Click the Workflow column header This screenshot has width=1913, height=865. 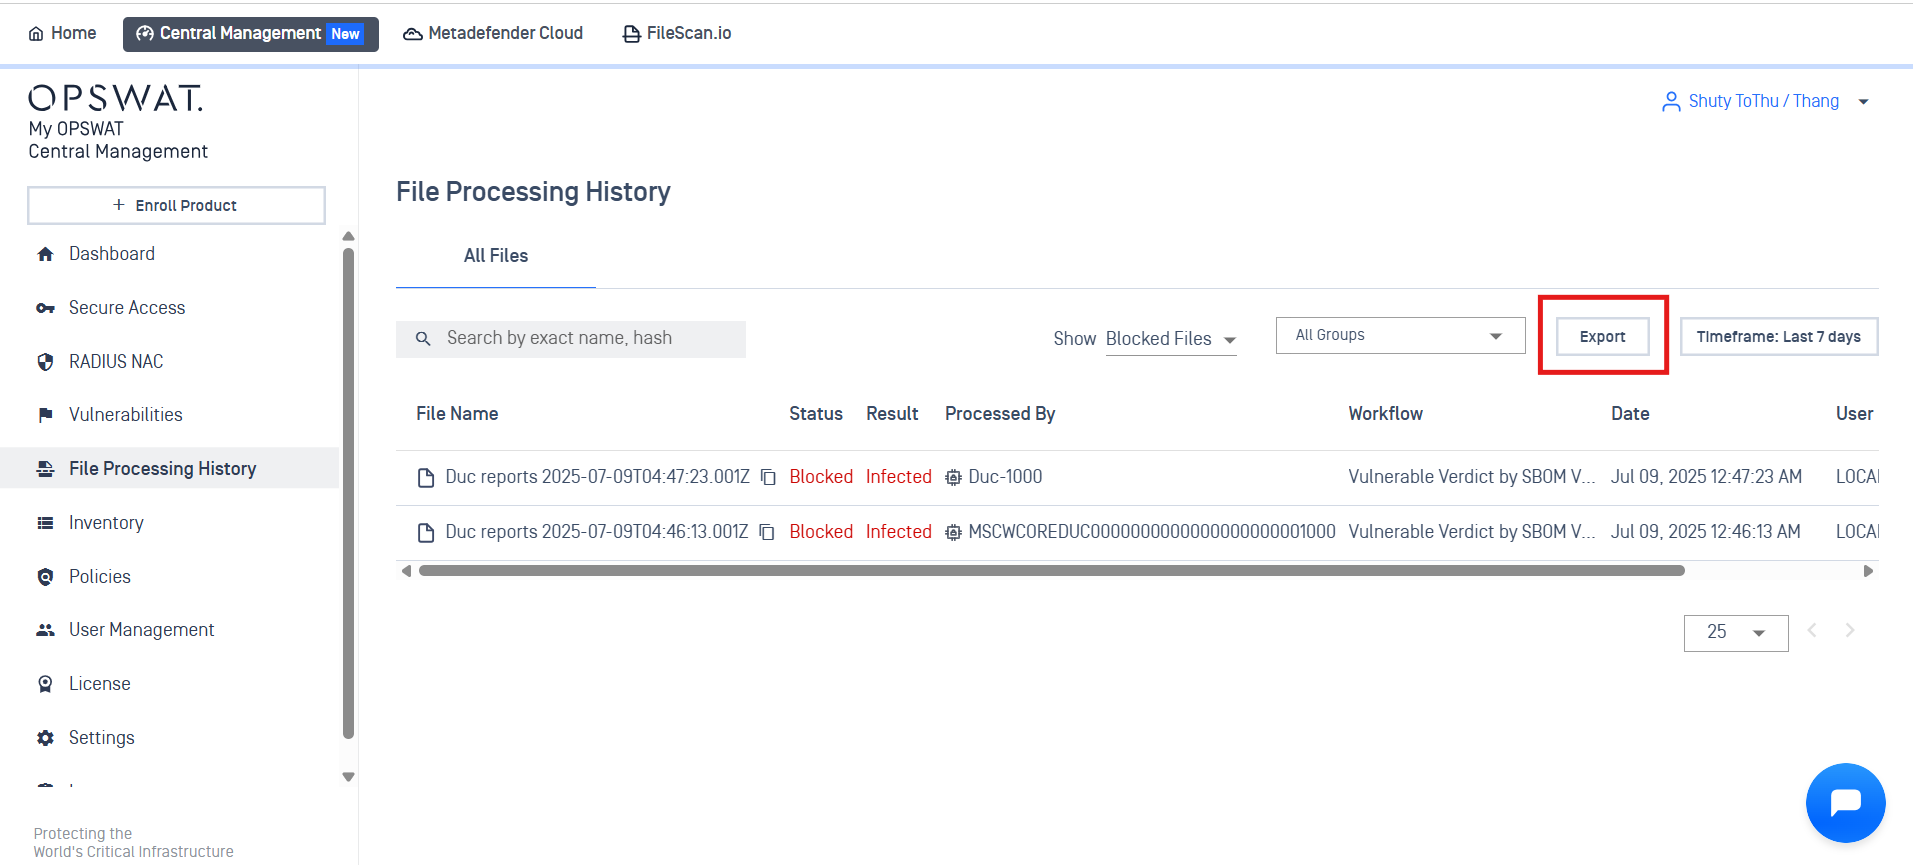1385,414
